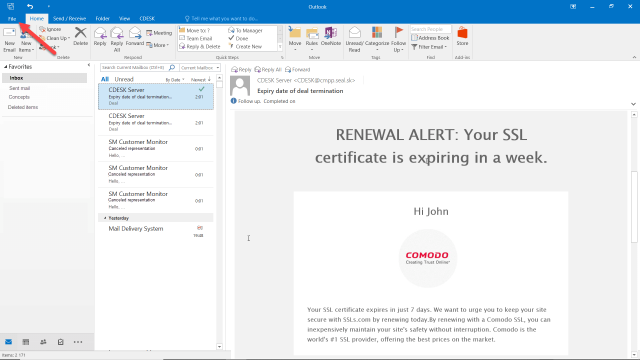Open the Concepts folder
Viewport: 640px width, 360px height.
coord(19,97)
